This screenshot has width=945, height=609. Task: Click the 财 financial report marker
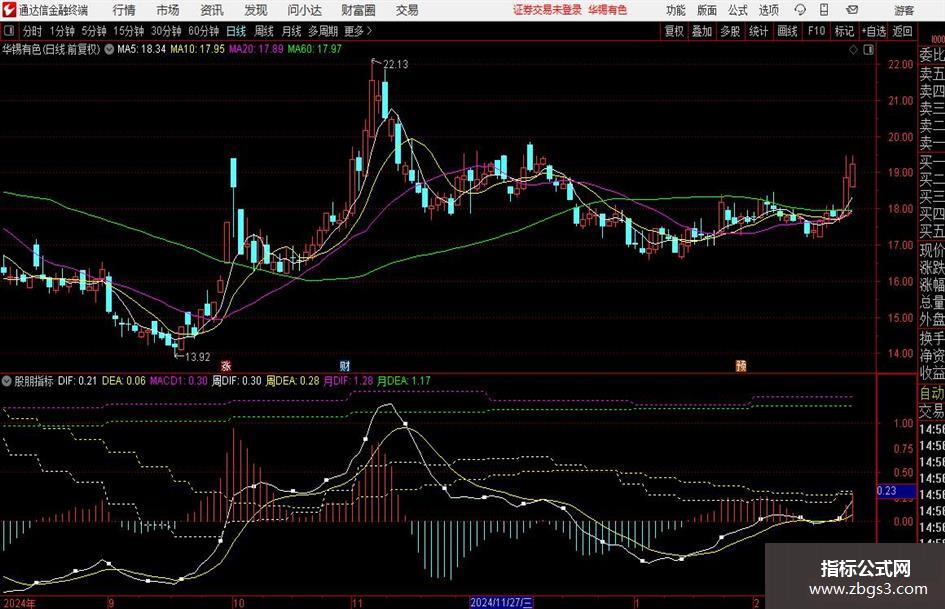[x=345, y=365]
